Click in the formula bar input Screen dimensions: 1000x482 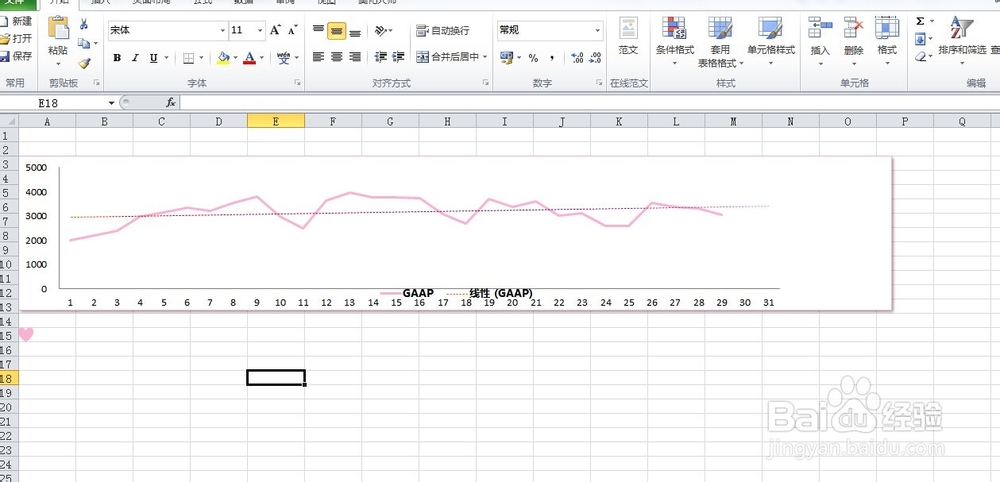(590, 103)
